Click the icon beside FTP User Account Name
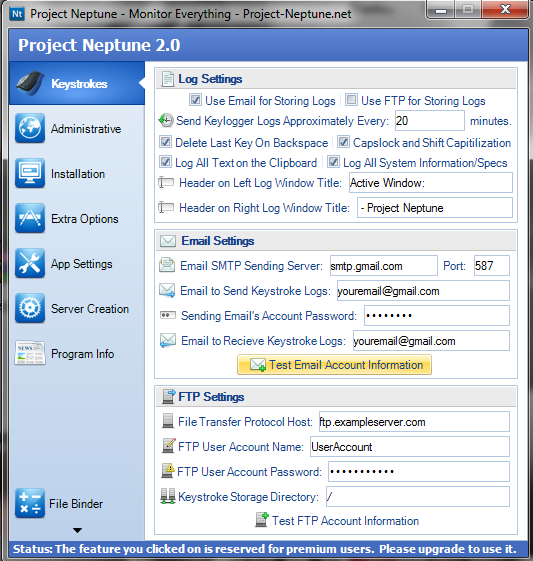The height and width of the screenshot is (561, 533). (x=168, y=446)
